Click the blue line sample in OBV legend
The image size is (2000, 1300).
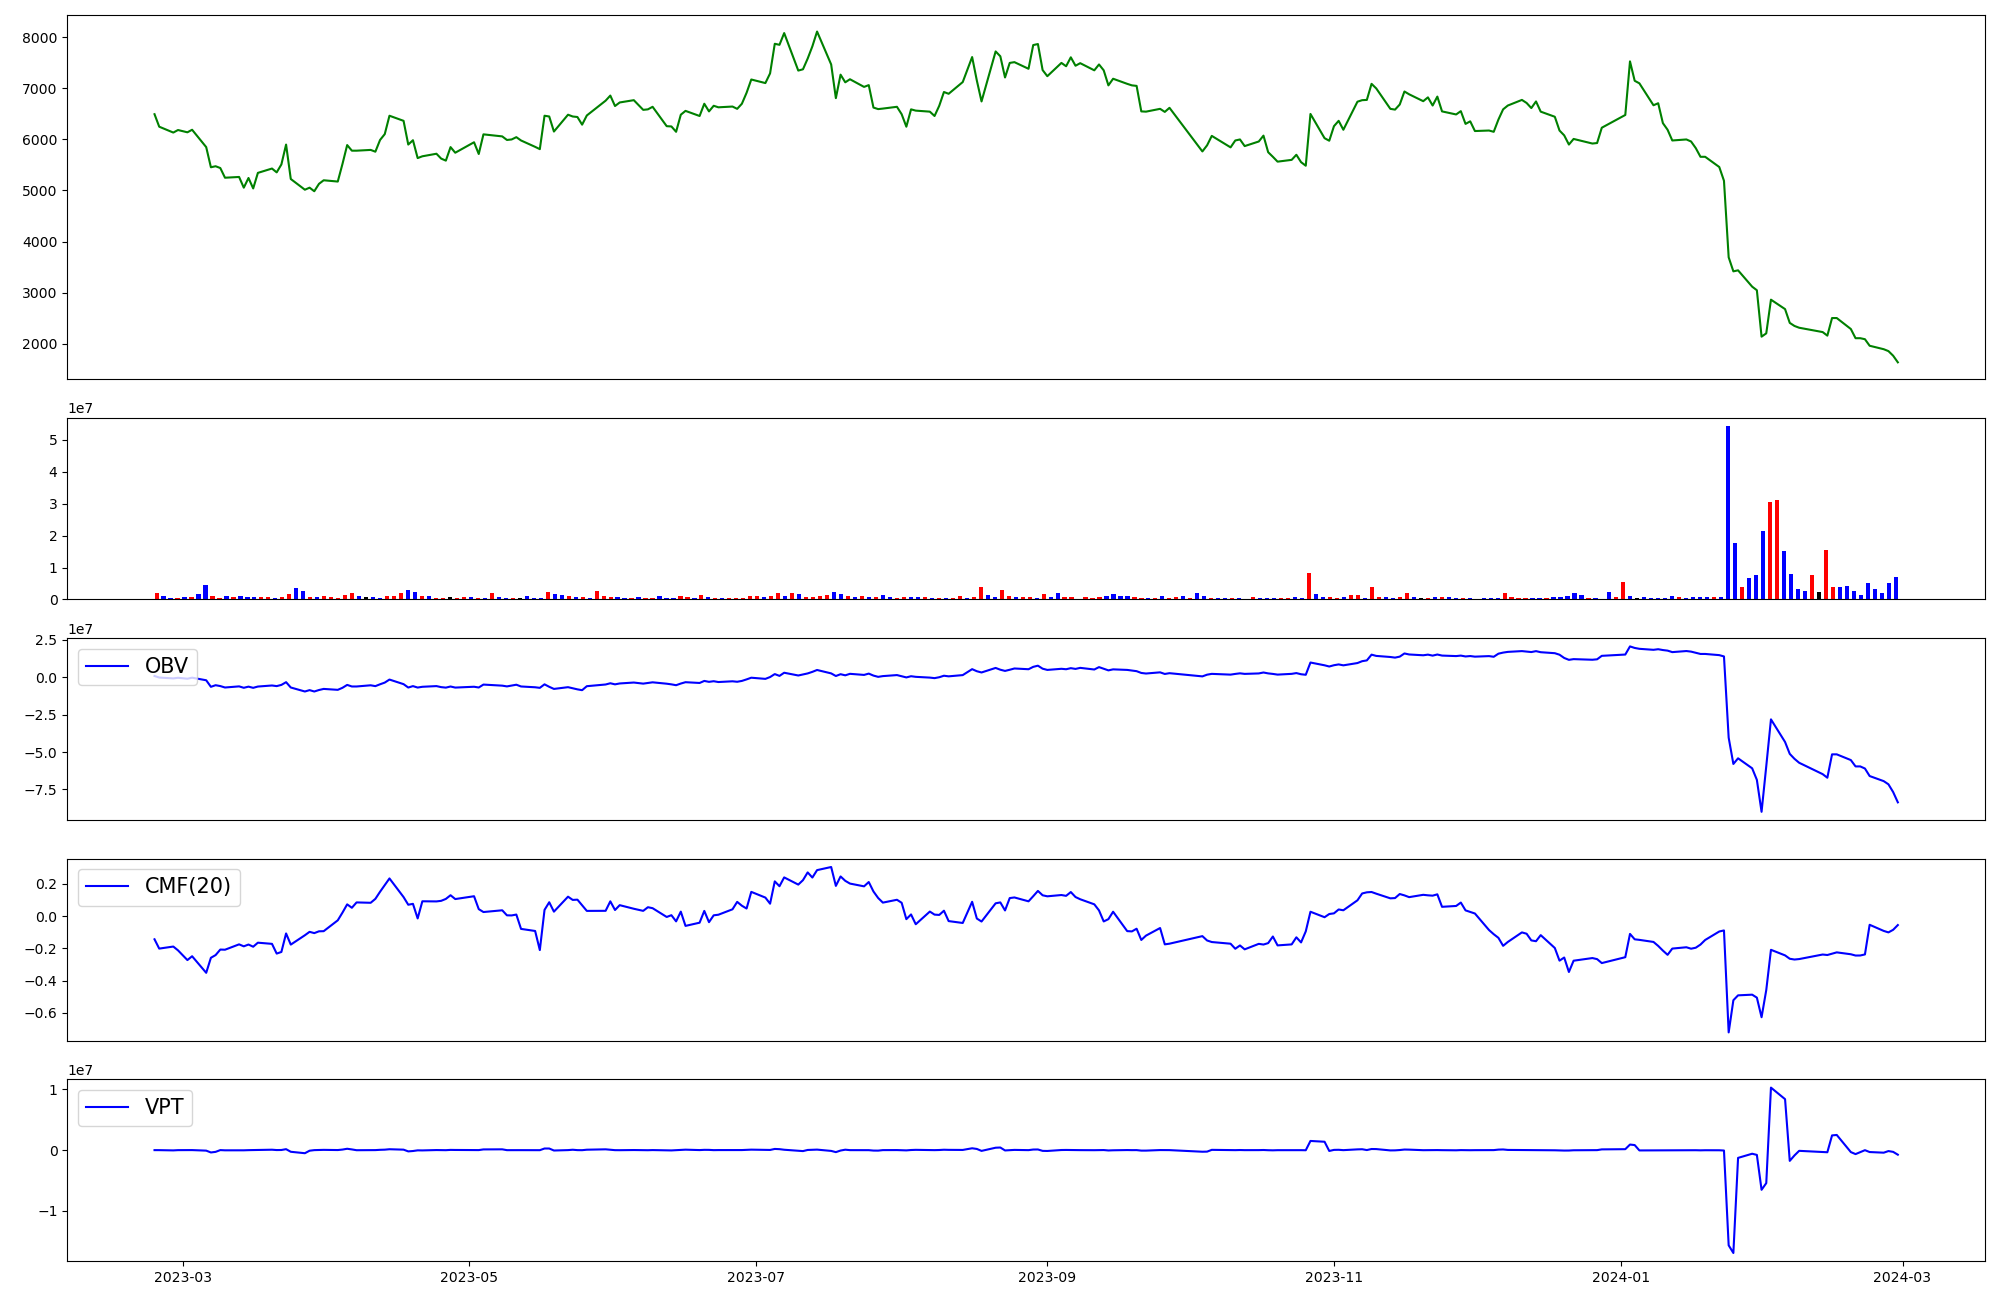pyautogui.click(x=108, y=666)
